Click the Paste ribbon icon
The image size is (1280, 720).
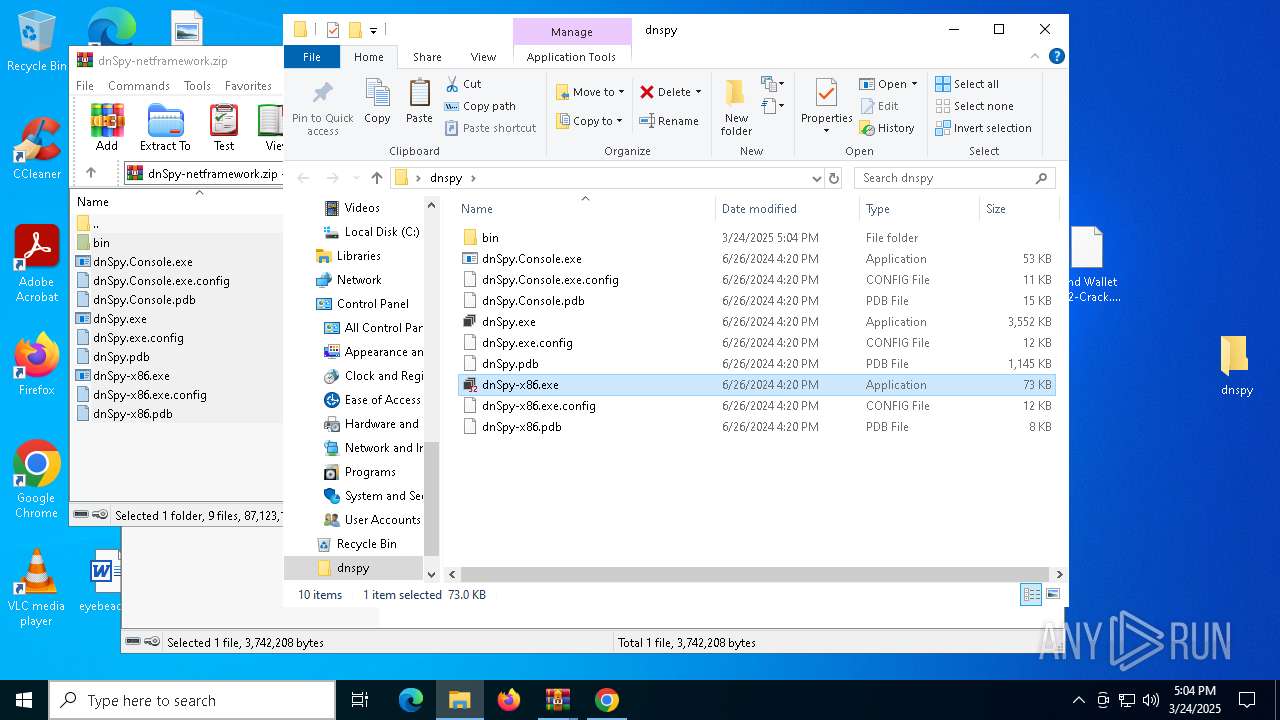coord(419,101)
